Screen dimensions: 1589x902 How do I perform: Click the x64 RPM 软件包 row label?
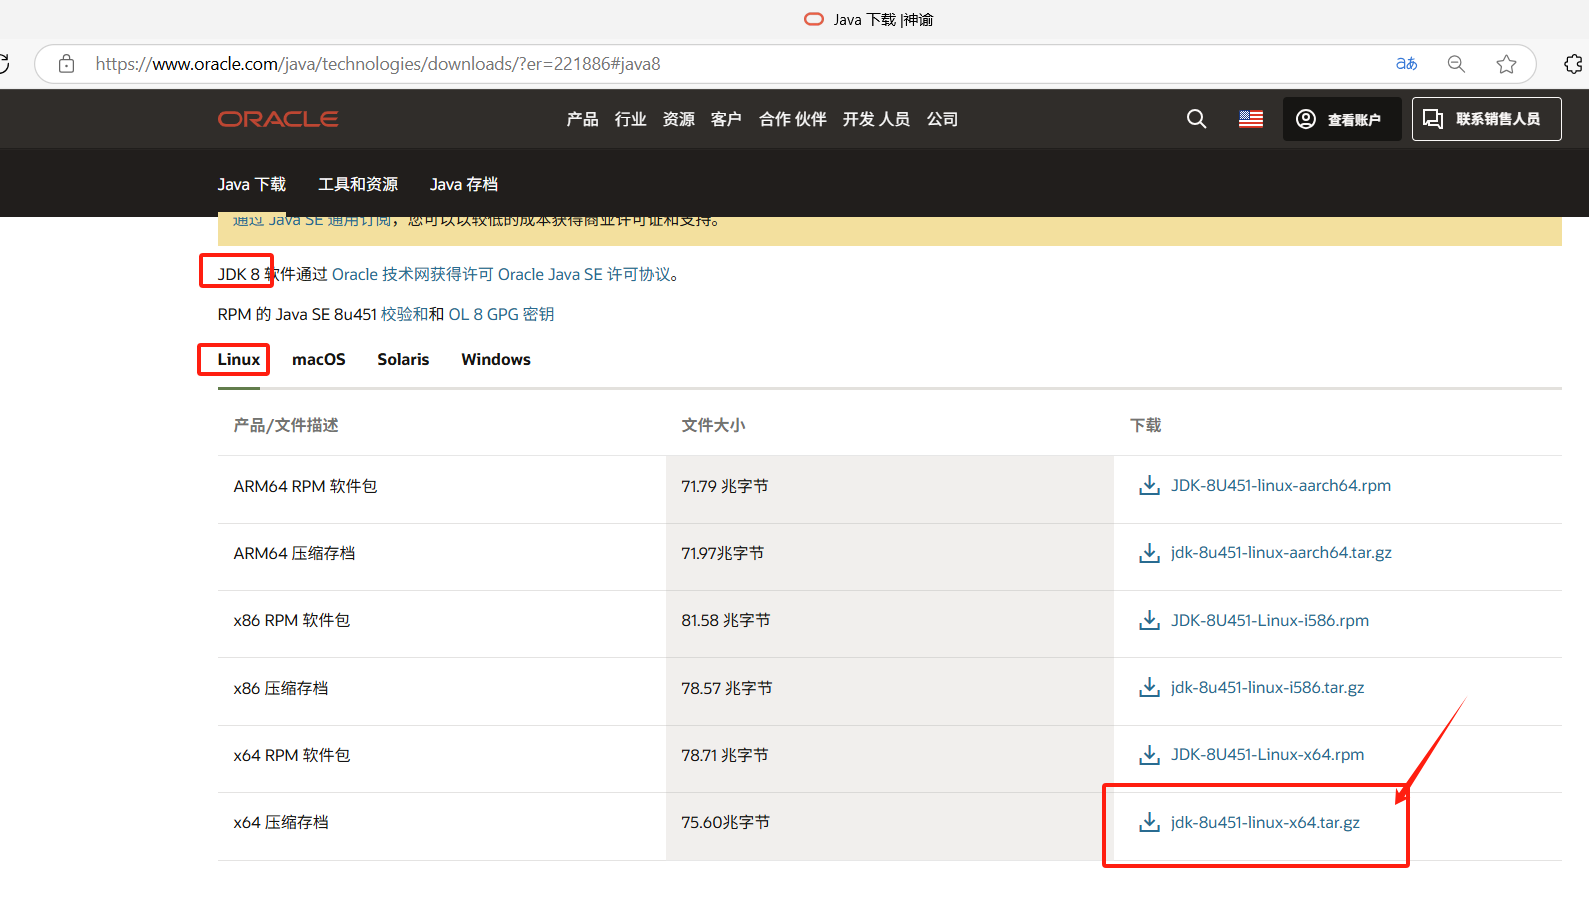click(292, 756)
